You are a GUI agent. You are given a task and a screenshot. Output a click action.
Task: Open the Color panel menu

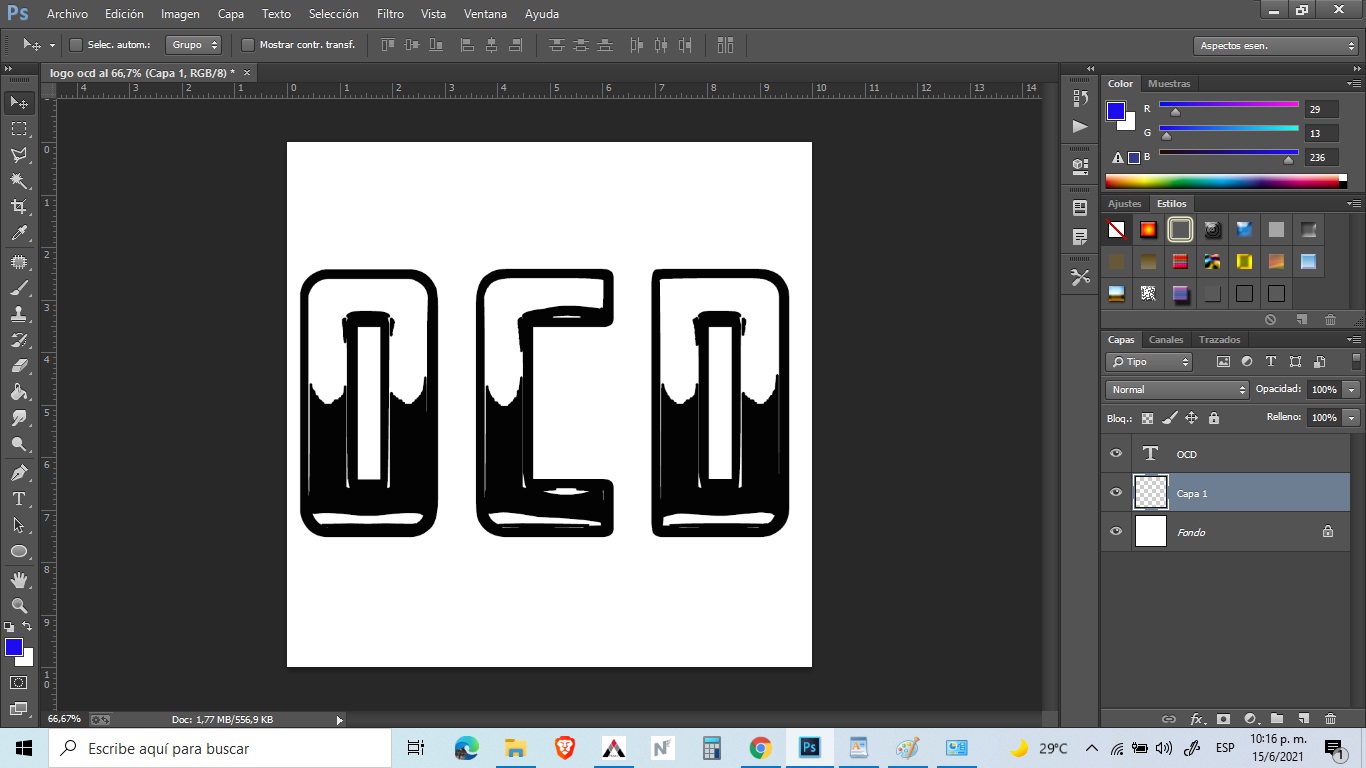1354,84
